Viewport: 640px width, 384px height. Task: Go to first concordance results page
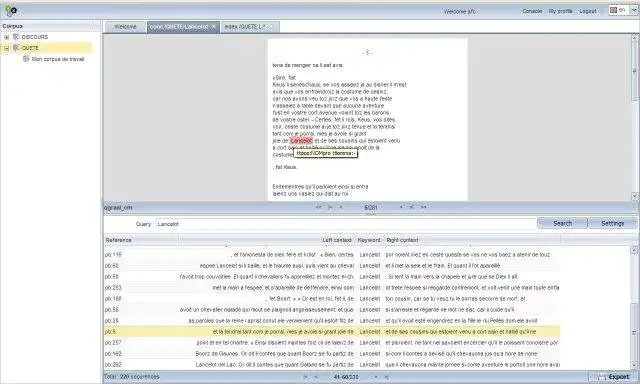point(305,377)
